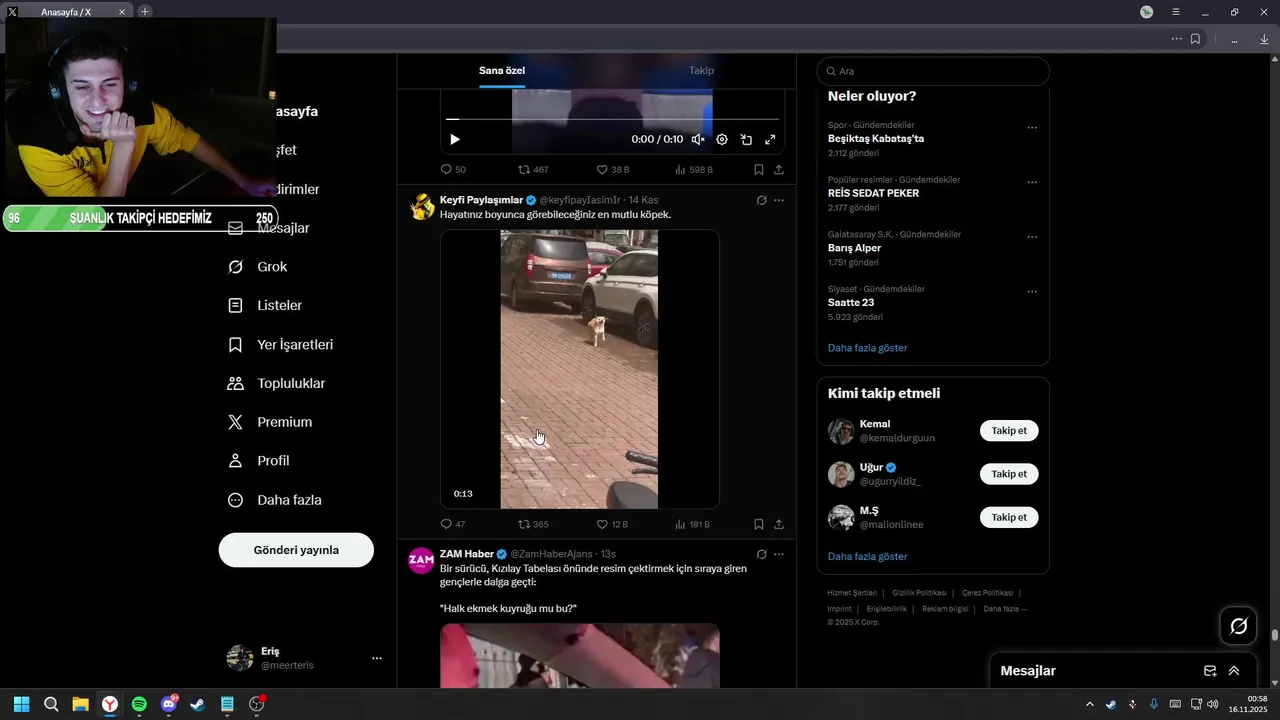Unmute the top video's volume icon

698,140
